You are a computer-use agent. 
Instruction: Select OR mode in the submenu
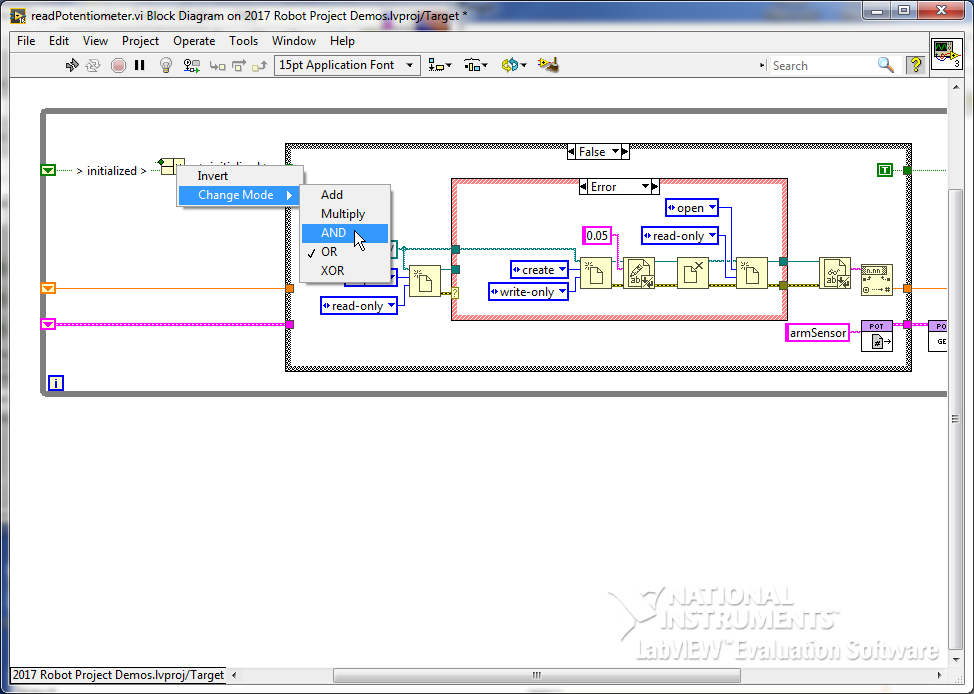pos(329,252)
